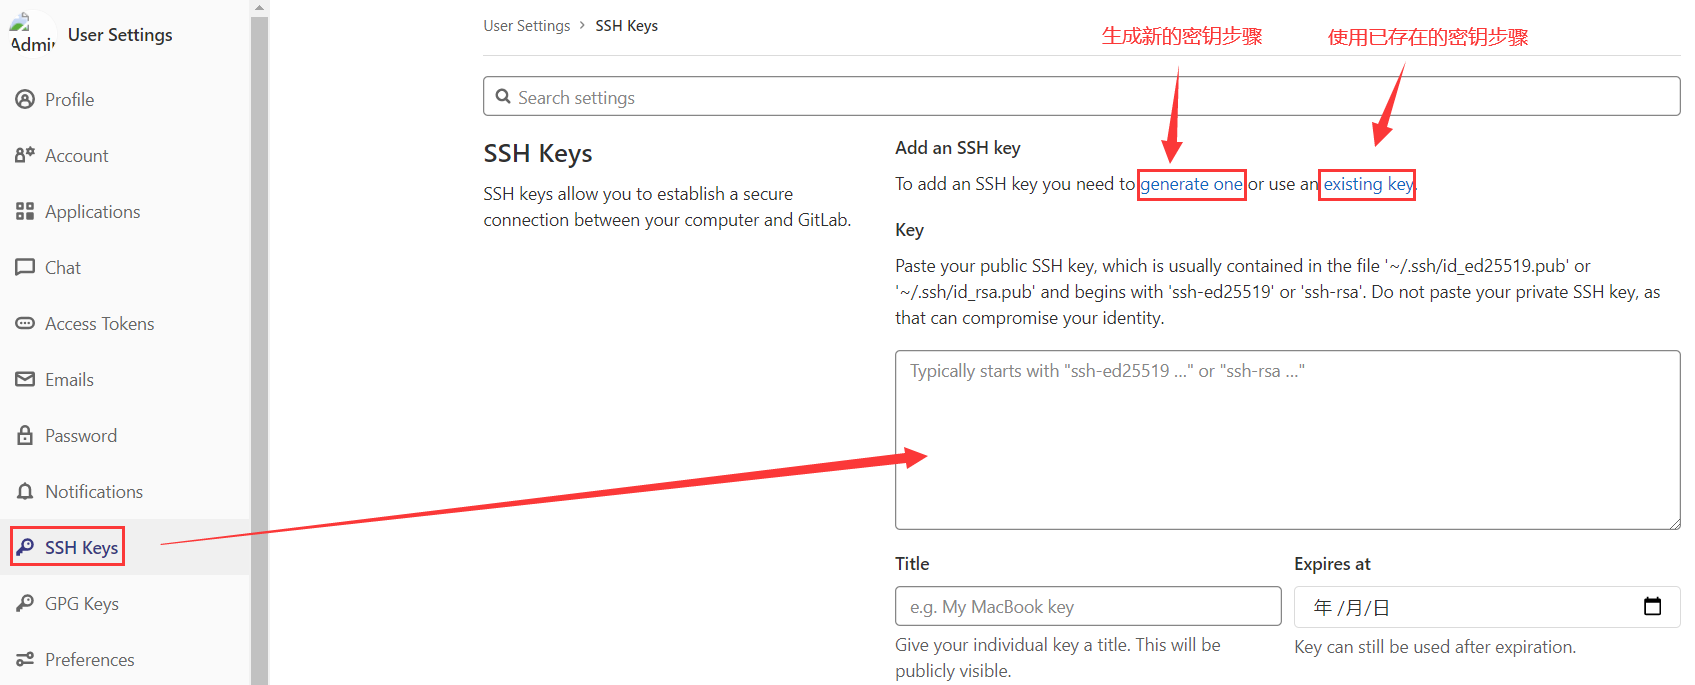1695x685 pixels.
Task: Go to Preferences settings page
Action: (89, 659)
